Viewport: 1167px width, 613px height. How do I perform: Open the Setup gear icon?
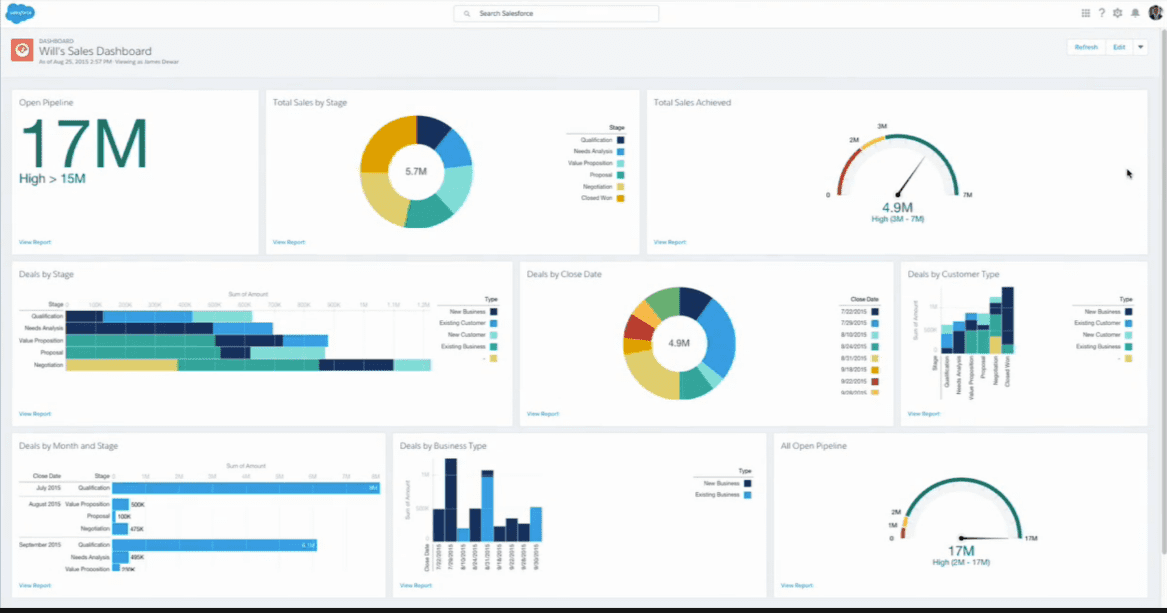(1118, 13)
